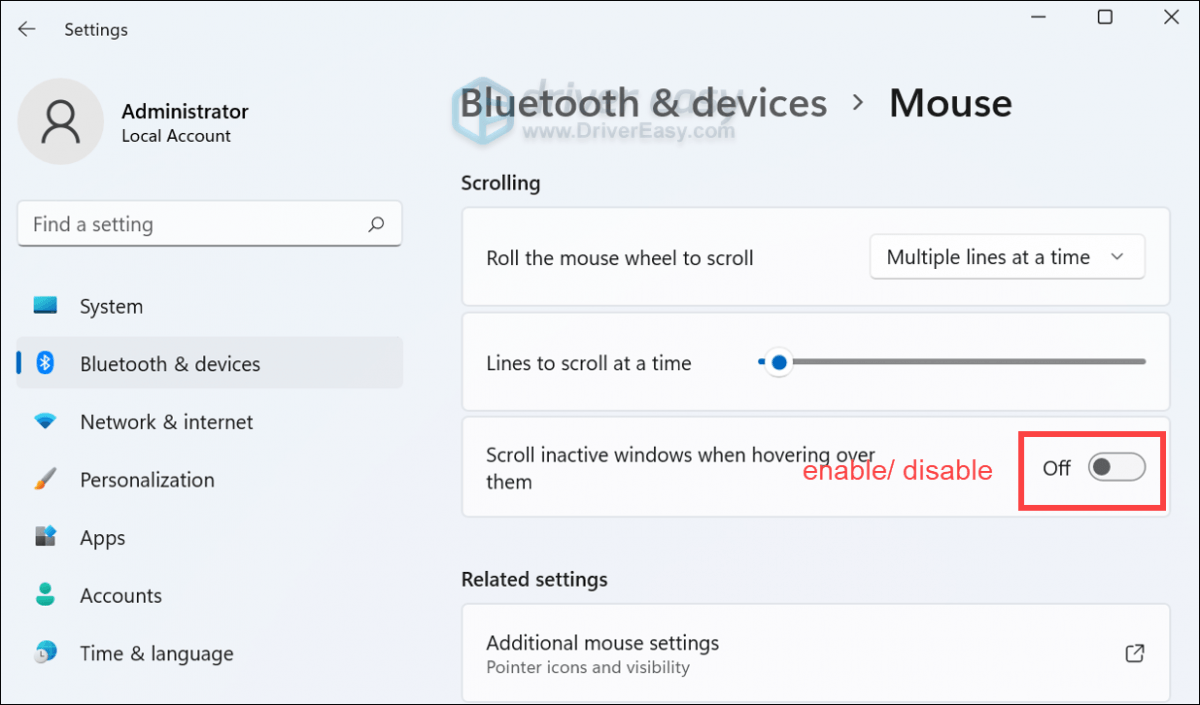Image resolution: width=1200 pixels, height=705 pixels.
Task: Click the Accounts icon
Action: coord(45,595)
